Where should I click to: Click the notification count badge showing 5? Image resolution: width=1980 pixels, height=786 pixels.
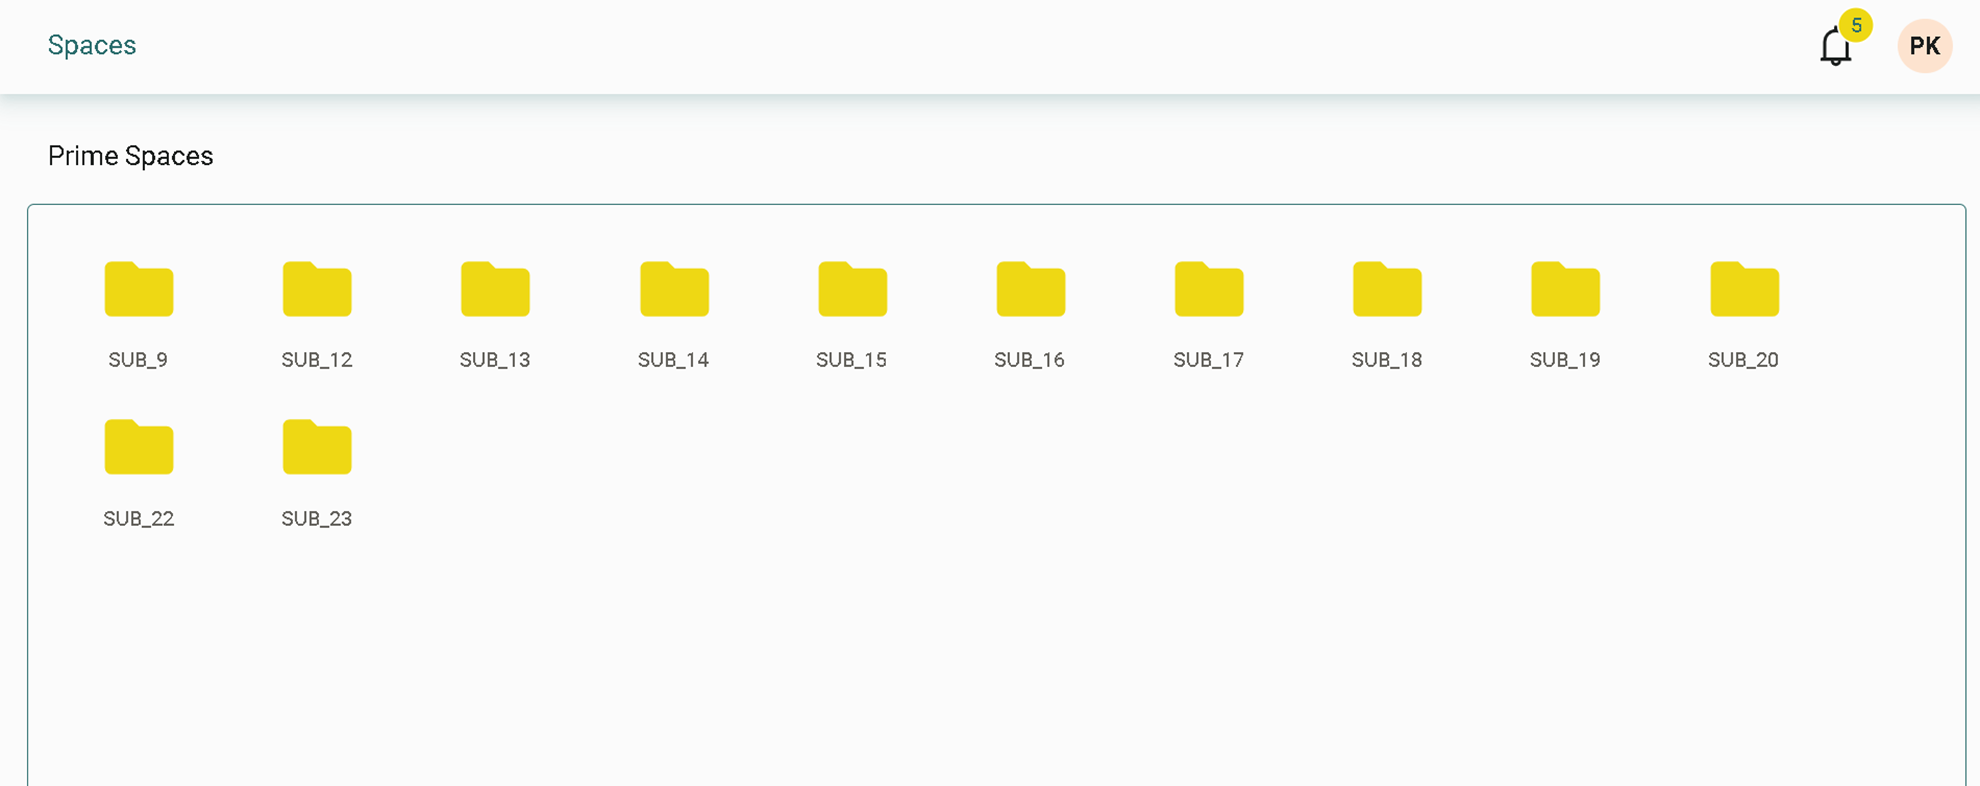point(1856,25)
